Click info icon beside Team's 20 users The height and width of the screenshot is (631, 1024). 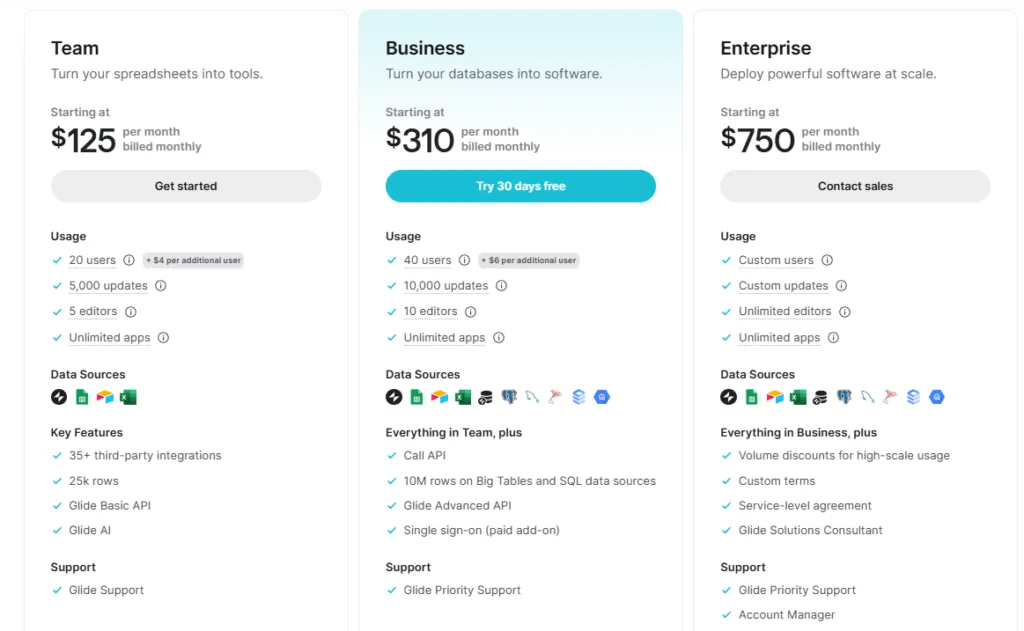click(129, 260)
